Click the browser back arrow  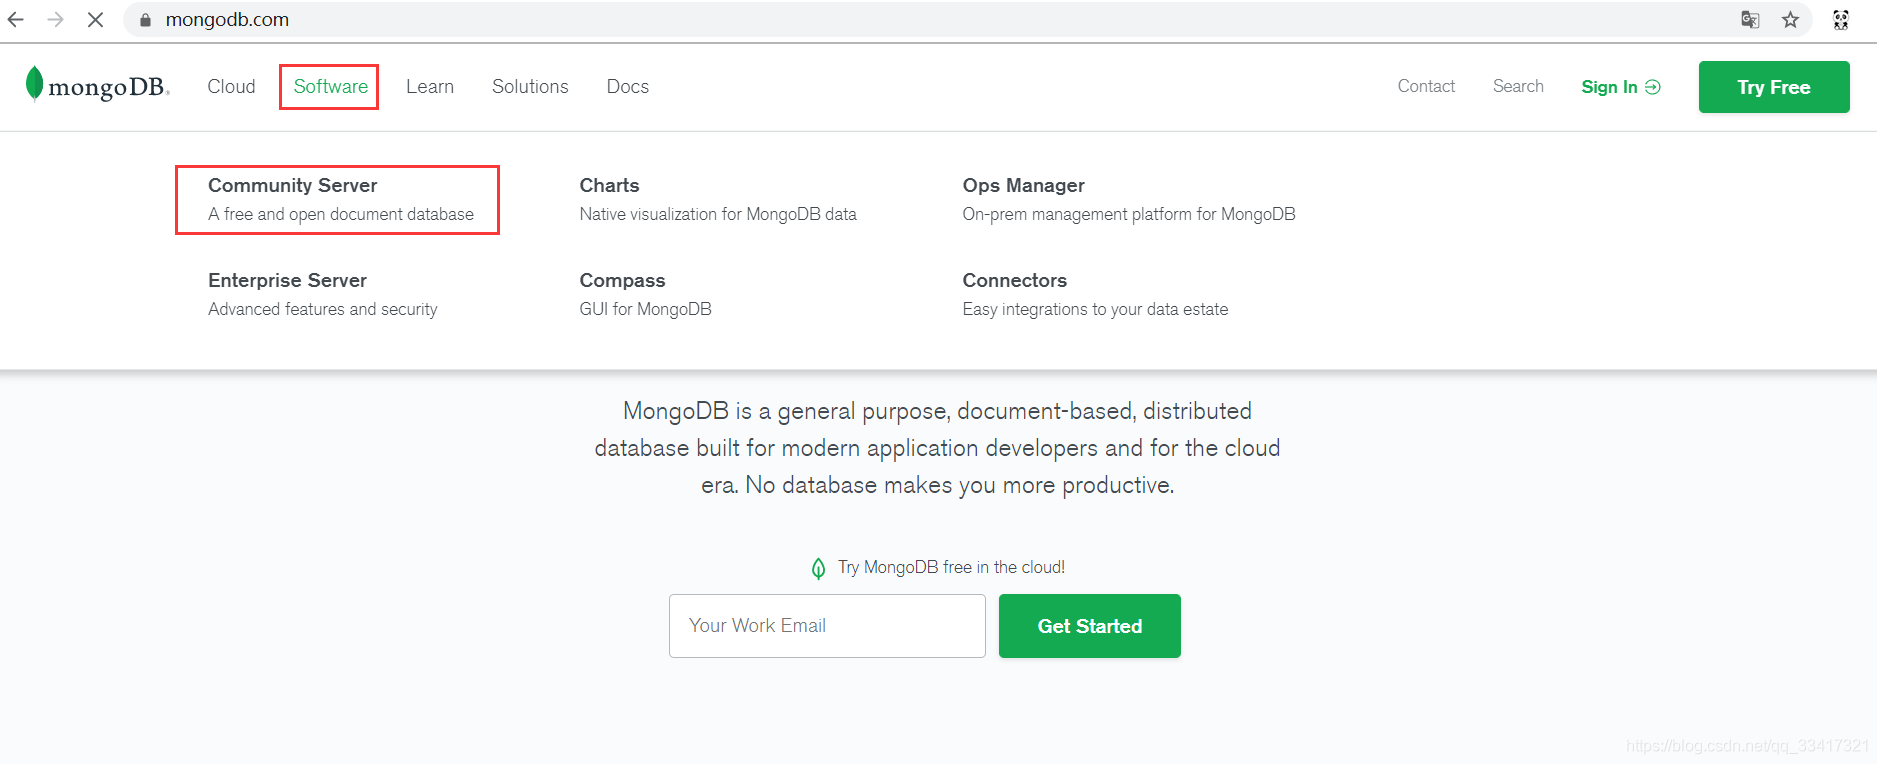pos(16,20)
